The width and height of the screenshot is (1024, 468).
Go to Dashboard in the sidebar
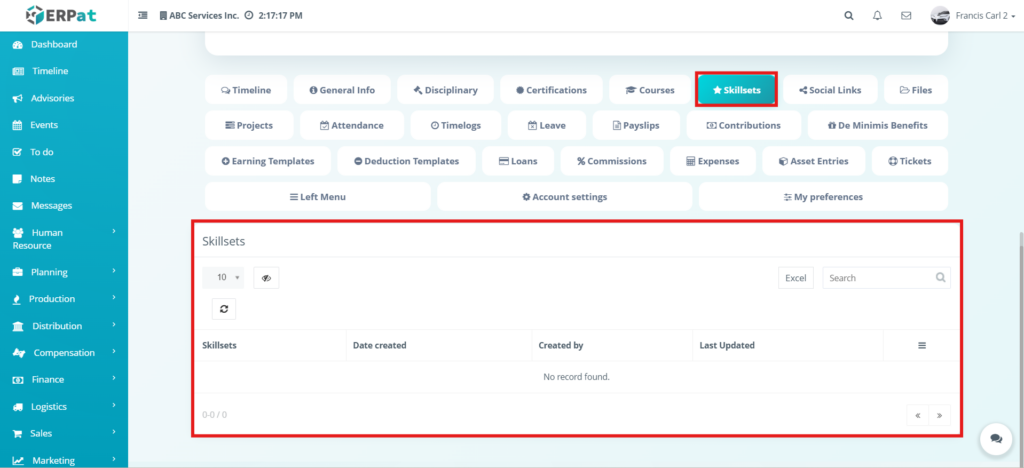click(53, 45)
